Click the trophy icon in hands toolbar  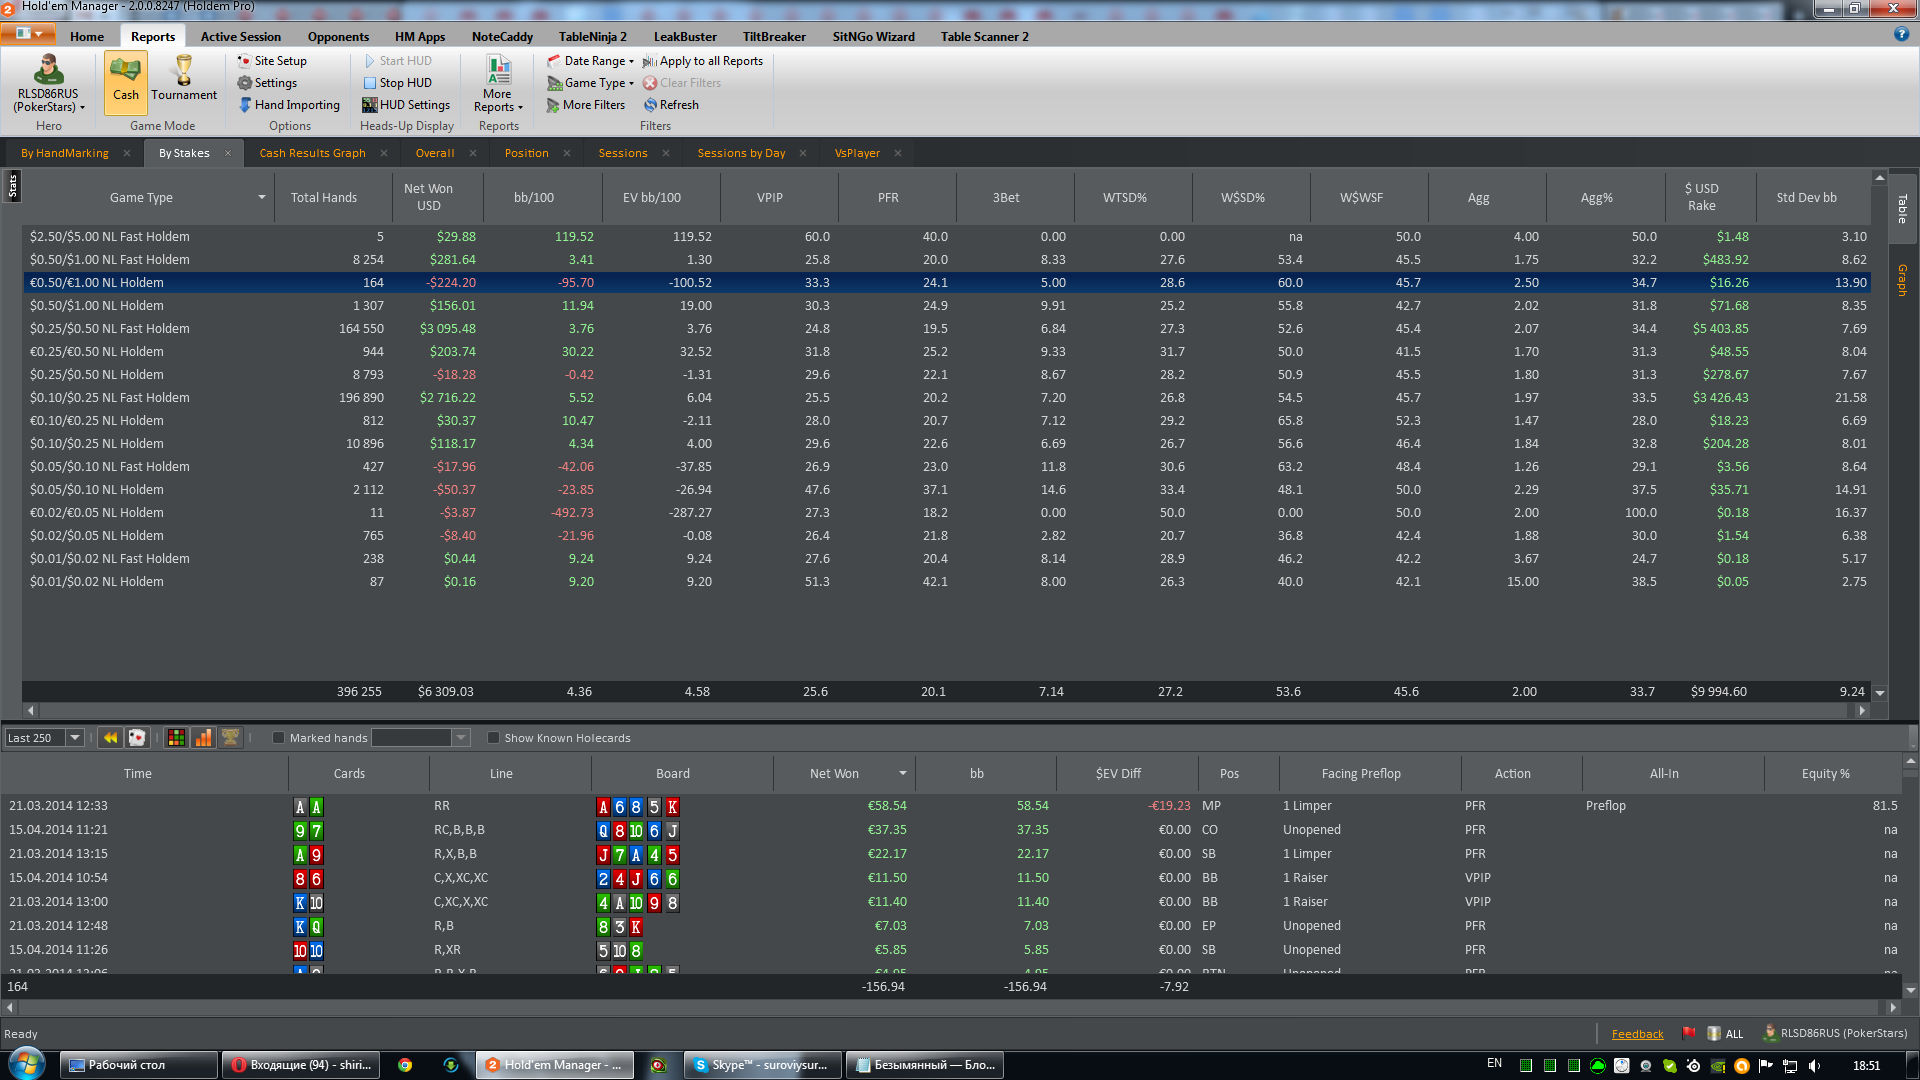pos(230,738)
